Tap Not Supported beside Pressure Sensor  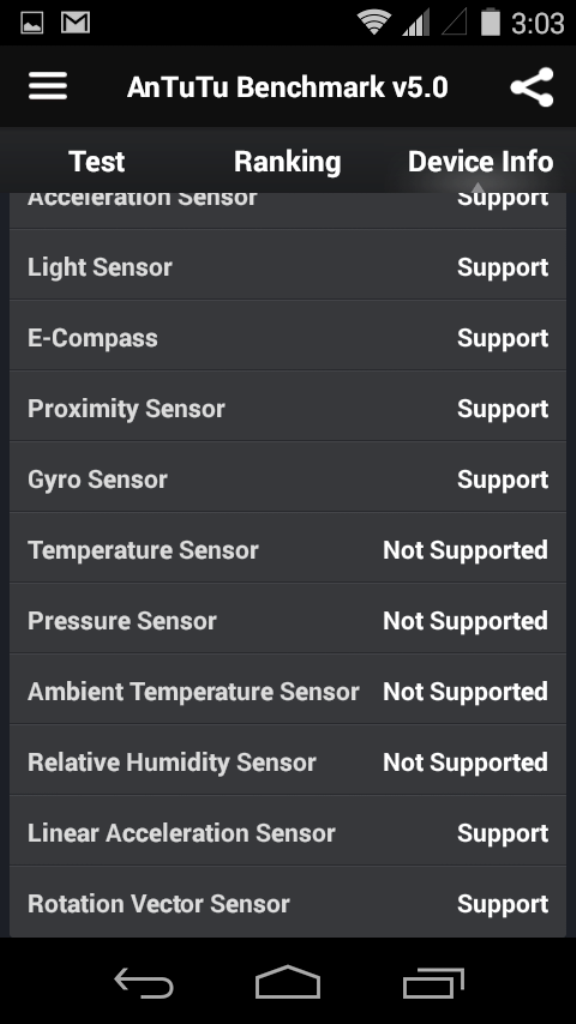pyautogui.click(x=465, y=621)
